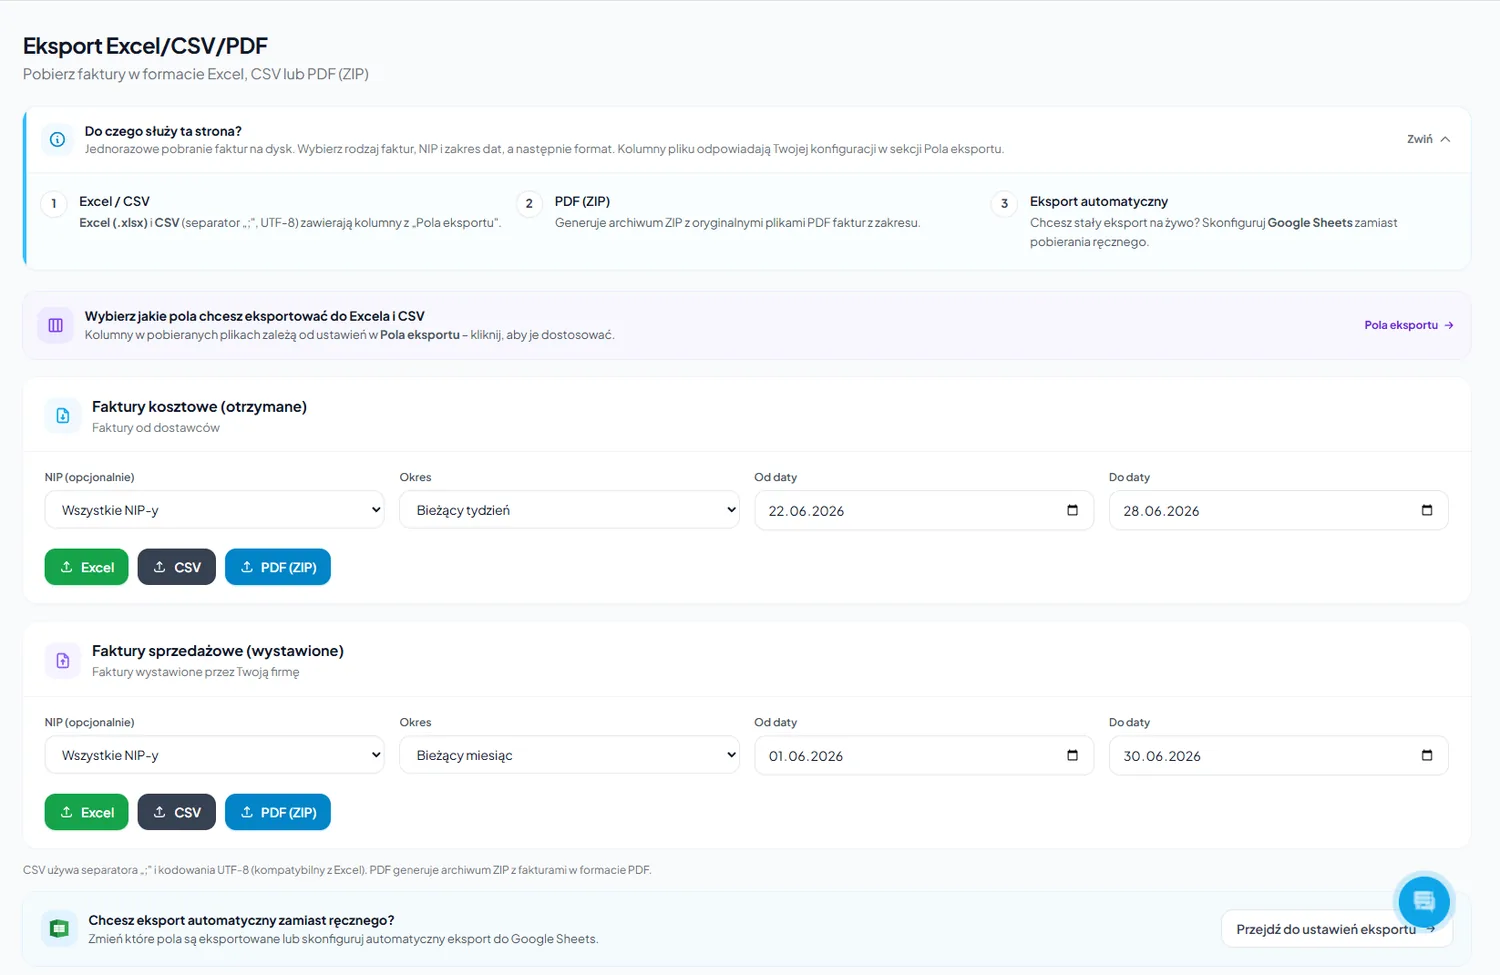Click the Faktury sprzedażowe upload document icon
This screenshot has height=975, width=1500.
[63, 660]
